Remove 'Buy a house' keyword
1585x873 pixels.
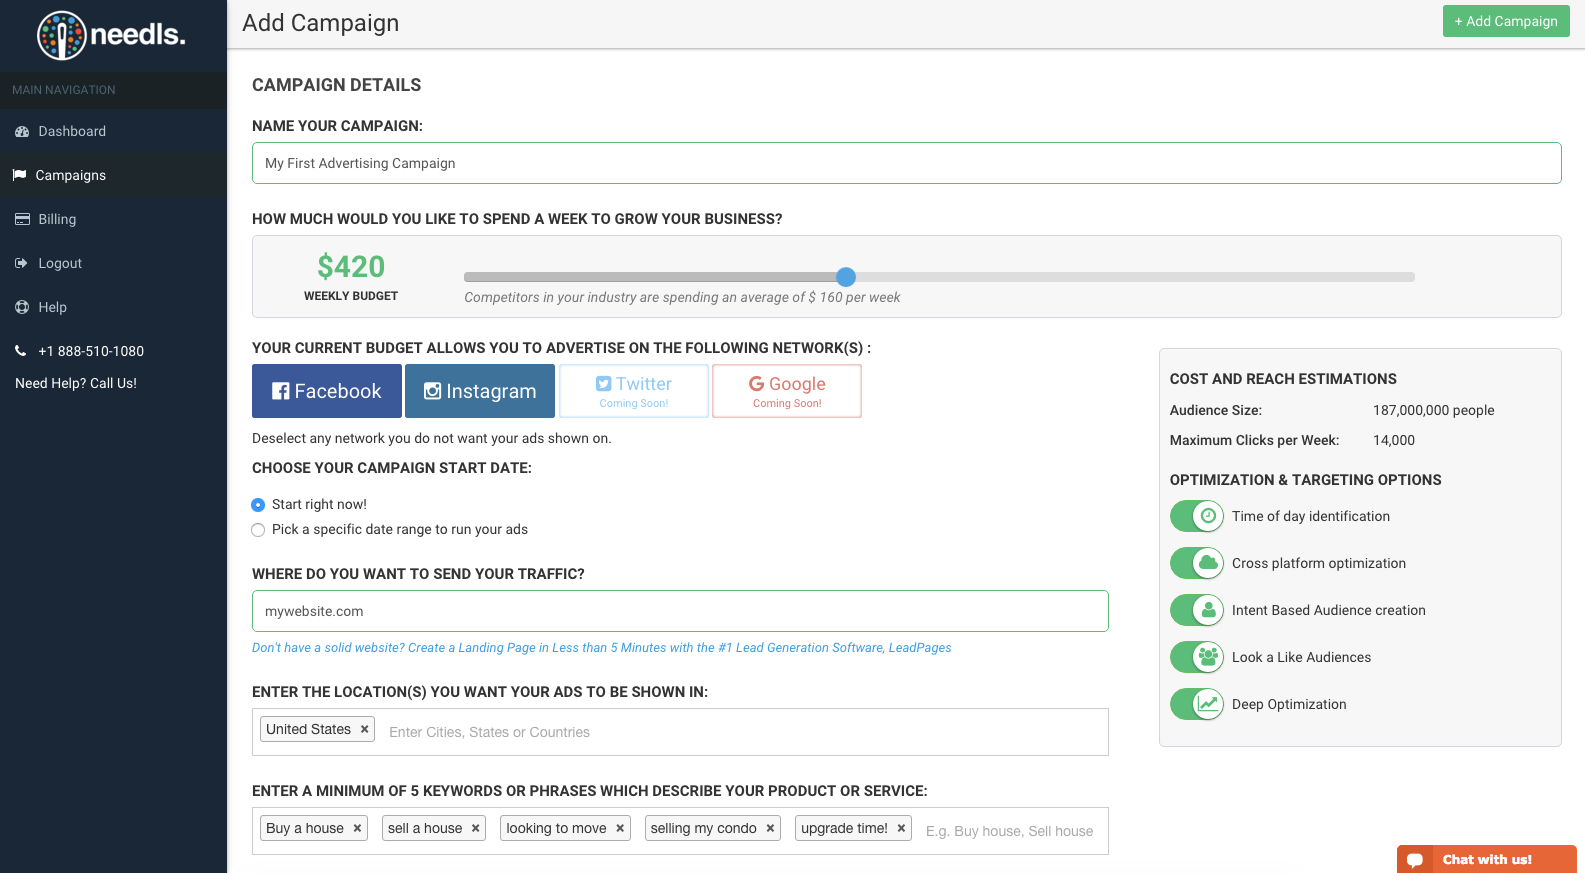357,828
